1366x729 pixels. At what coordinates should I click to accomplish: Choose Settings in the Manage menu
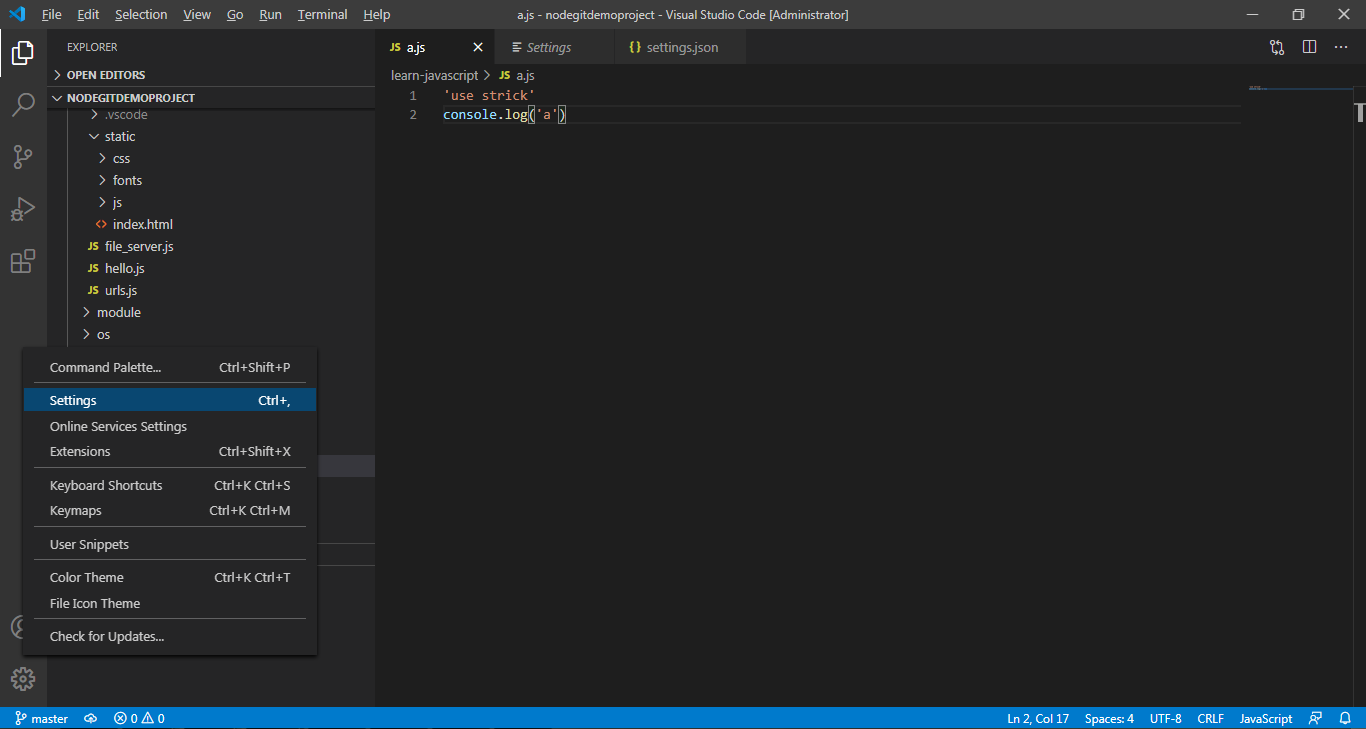click(170, 400)
